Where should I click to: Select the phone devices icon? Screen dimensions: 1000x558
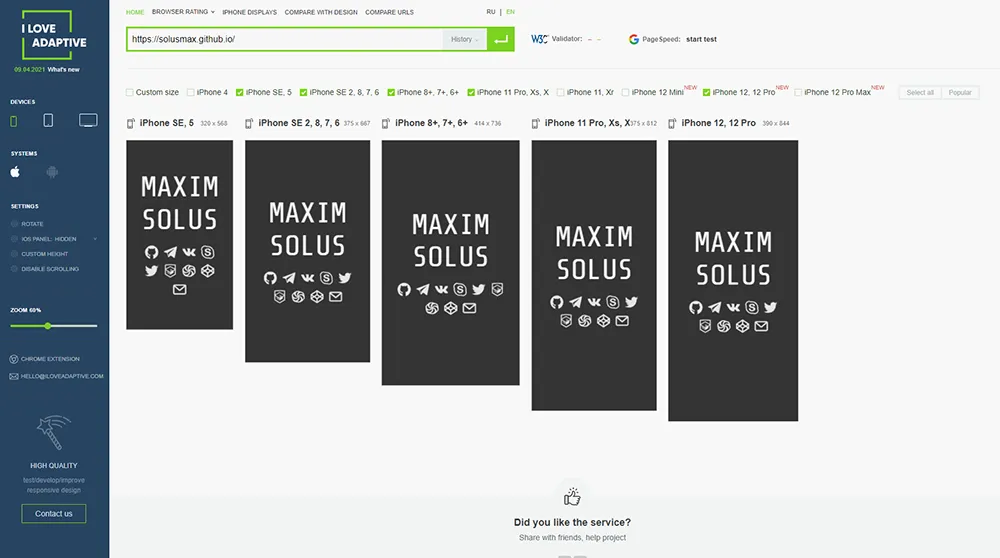tap(13, 121)
